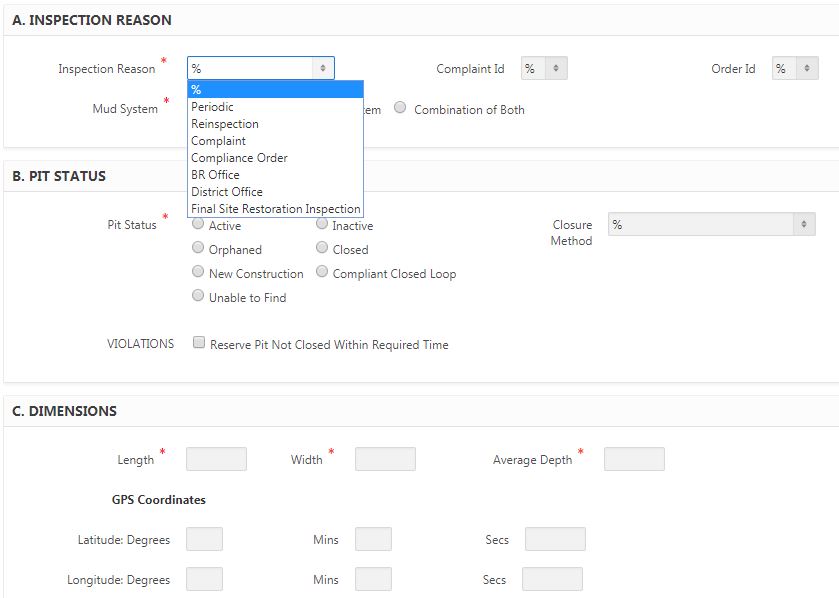Expand the Closure Method dropdown

[x=711, y=225]
